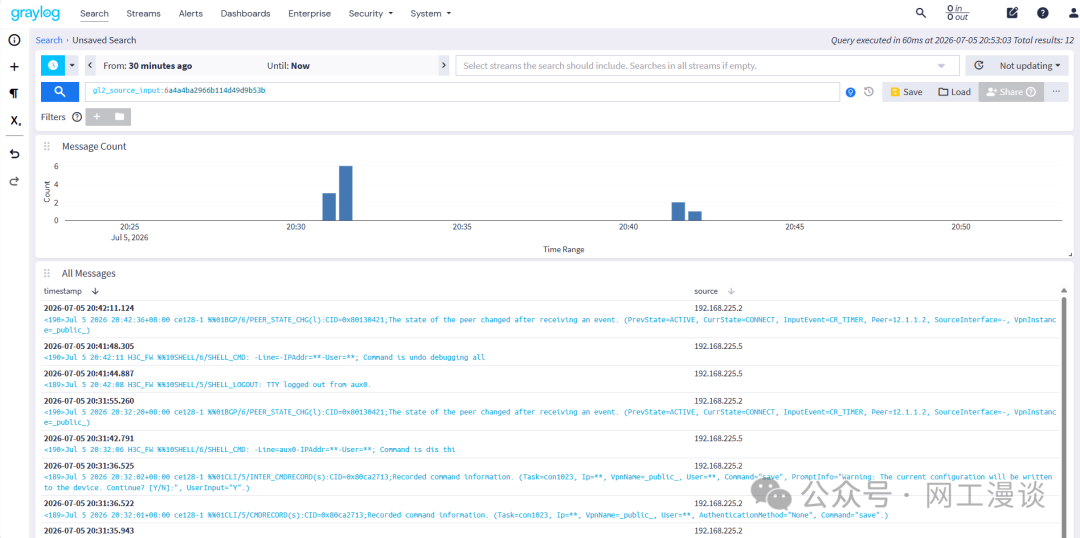The width and height of the screenshot is (1080, 538).
Task: Click the 'From: 30 minutes ago' range text
Action: click(147, 66)
